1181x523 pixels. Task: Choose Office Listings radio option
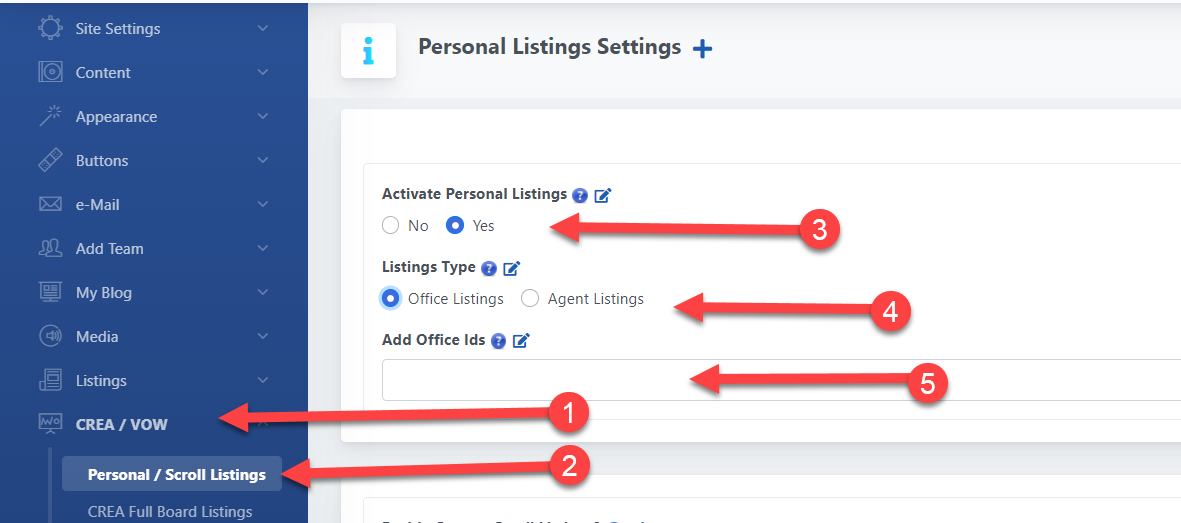[391, 299]
